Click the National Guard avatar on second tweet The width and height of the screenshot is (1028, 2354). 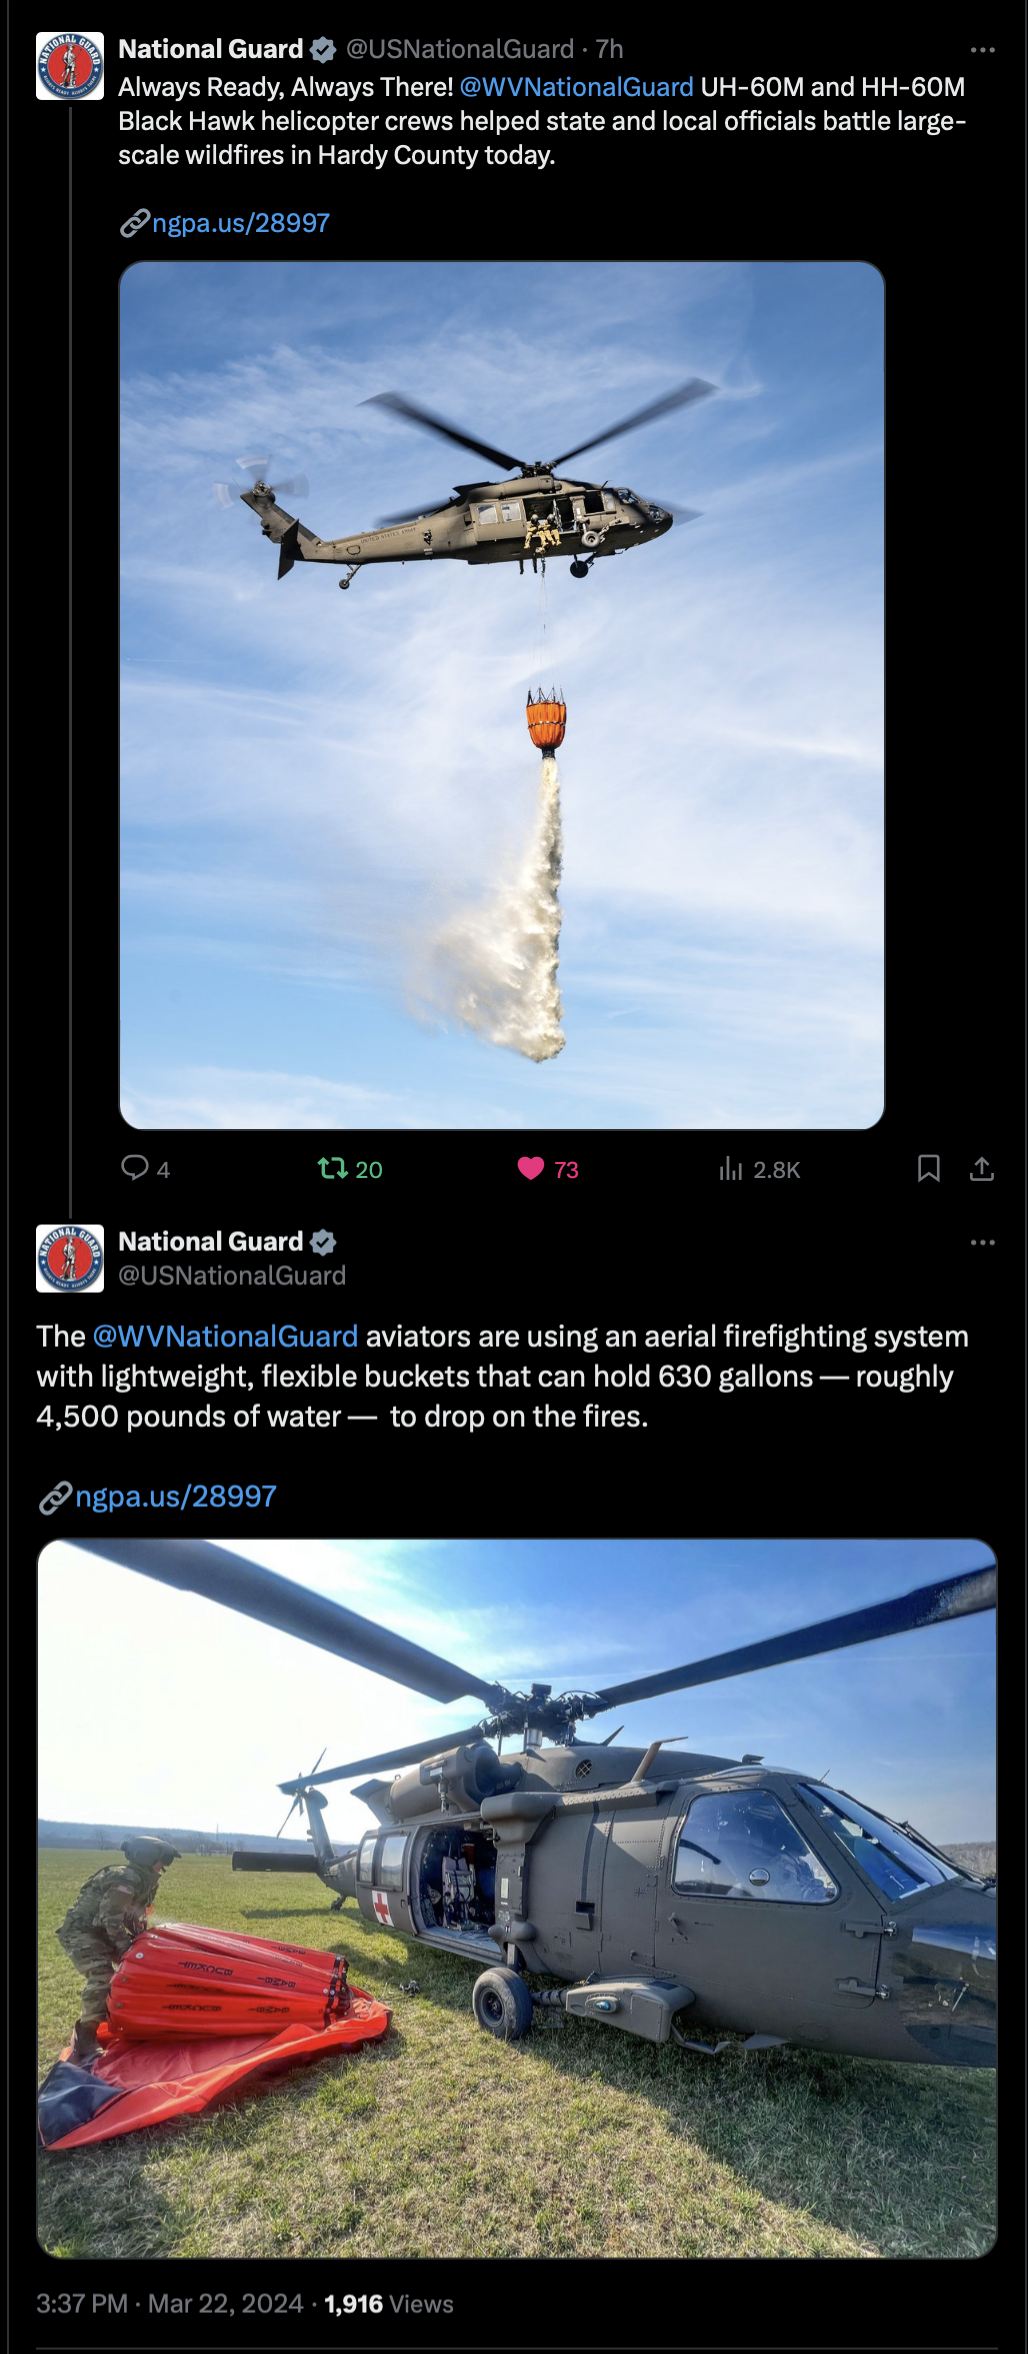[70, 1258]
